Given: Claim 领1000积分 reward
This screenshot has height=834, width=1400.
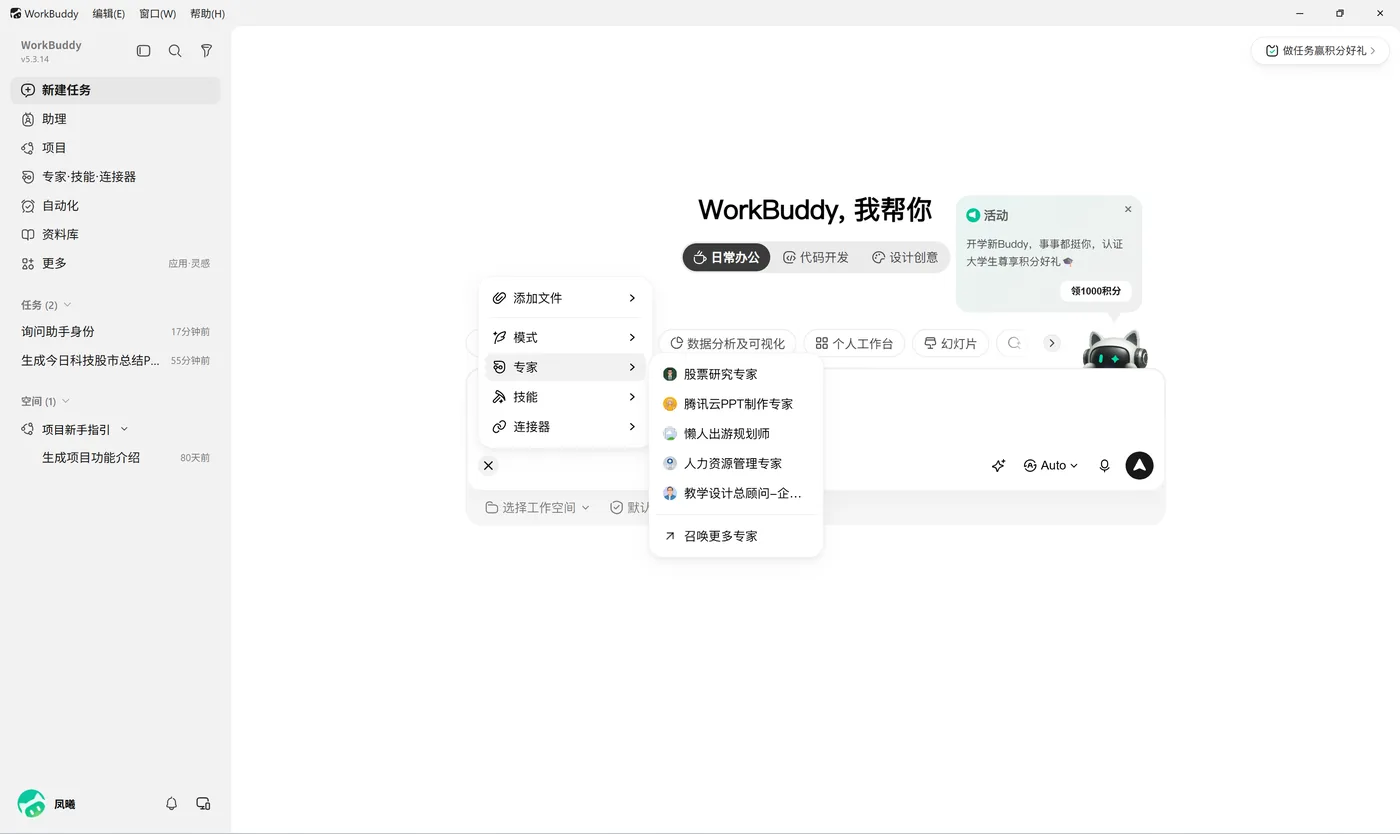Looking at the screenshot, I should [x=1096, y=291].
